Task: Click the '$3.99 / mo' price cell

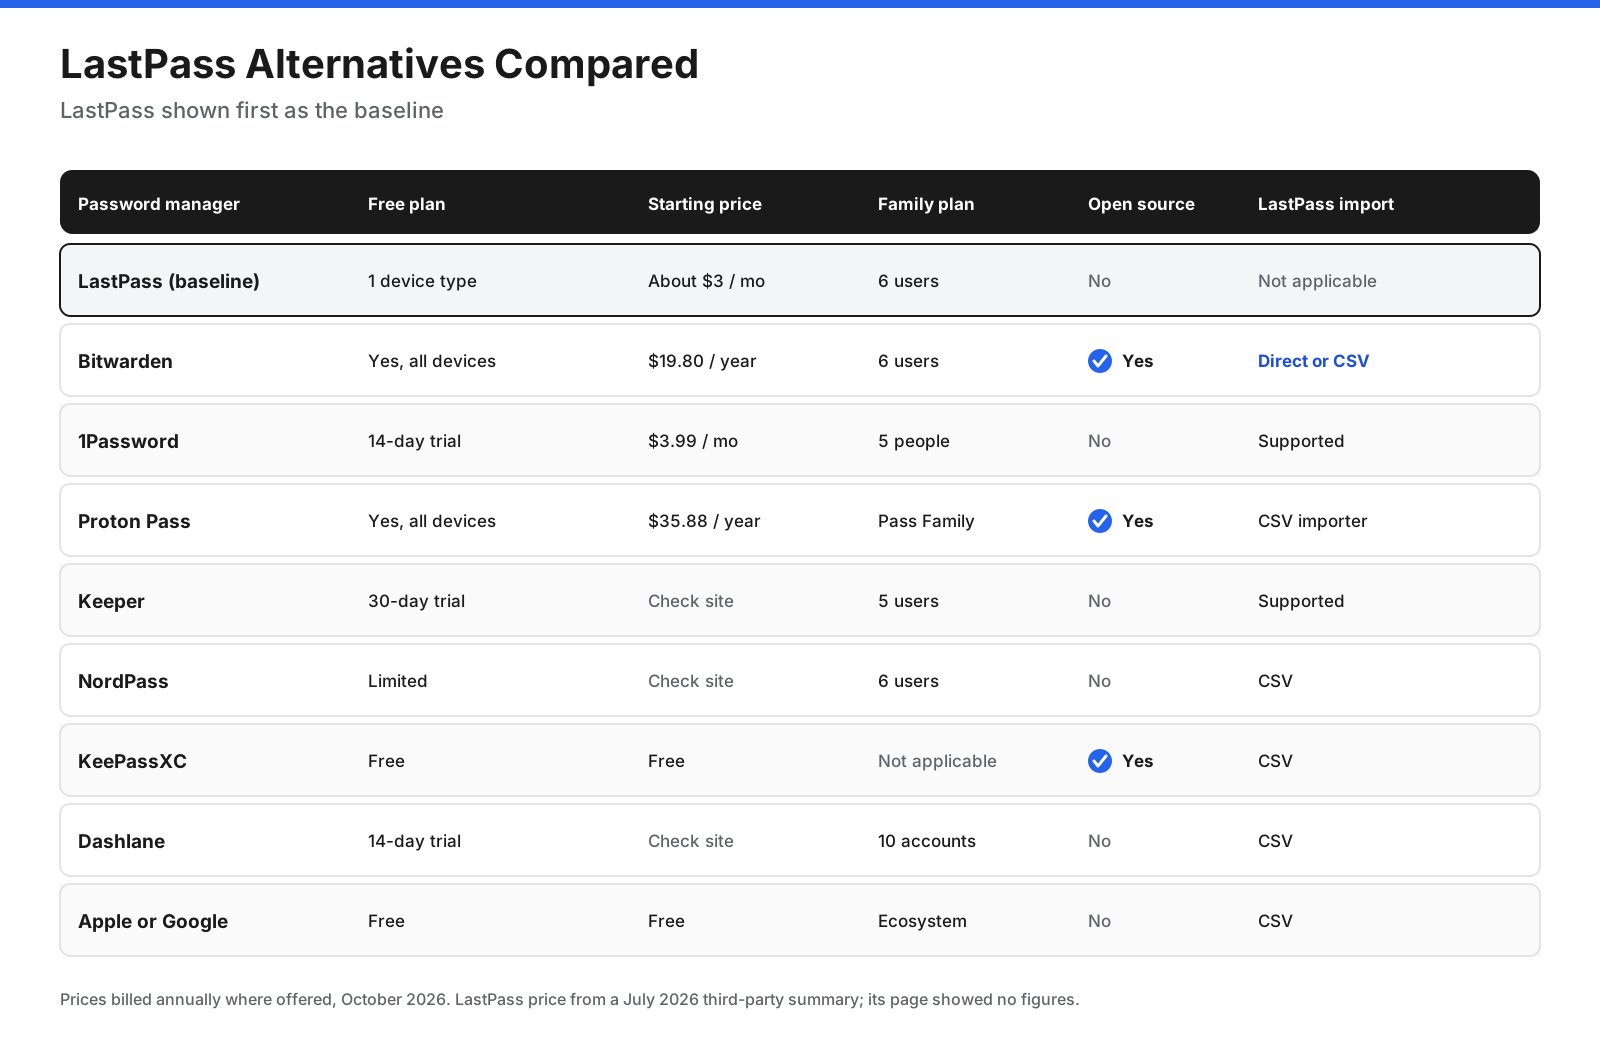Action: pos(693,441)
